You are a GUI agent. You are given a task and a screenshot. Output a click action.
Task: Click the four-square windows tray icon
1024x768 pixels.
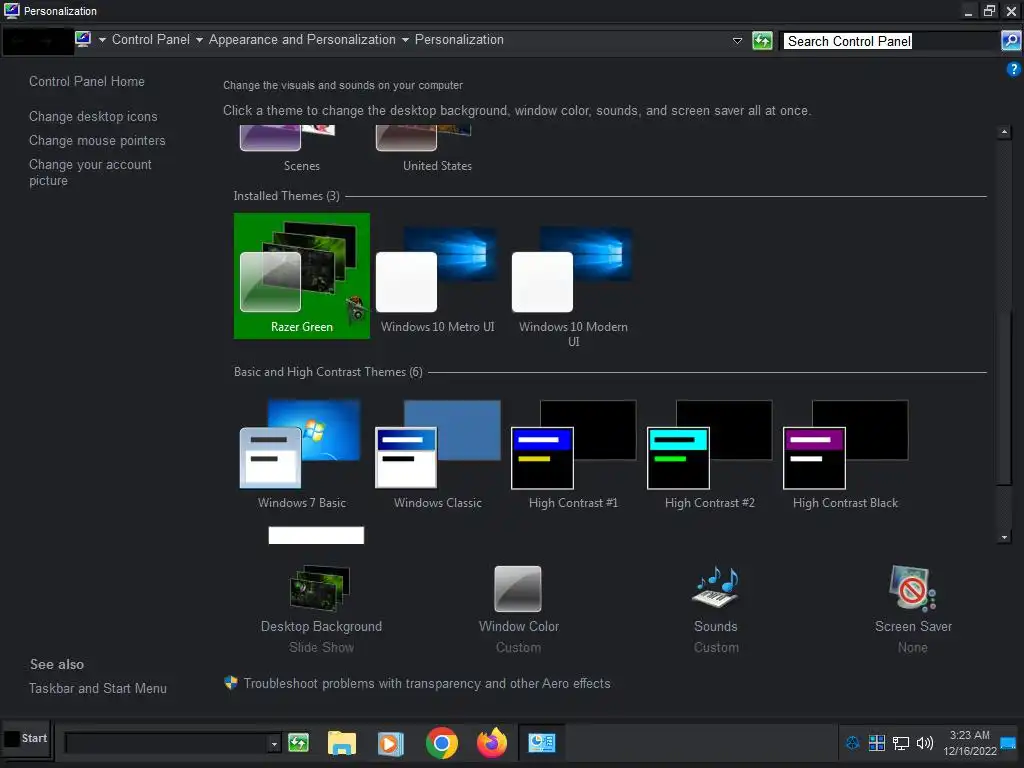[876, 743]
